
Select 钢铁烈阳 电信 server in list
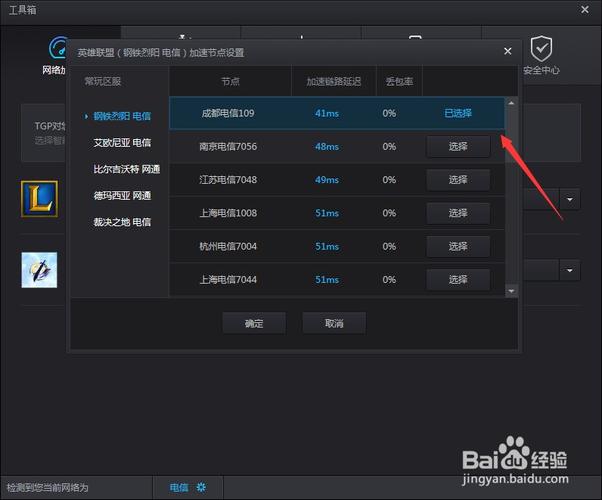point(122,116)
